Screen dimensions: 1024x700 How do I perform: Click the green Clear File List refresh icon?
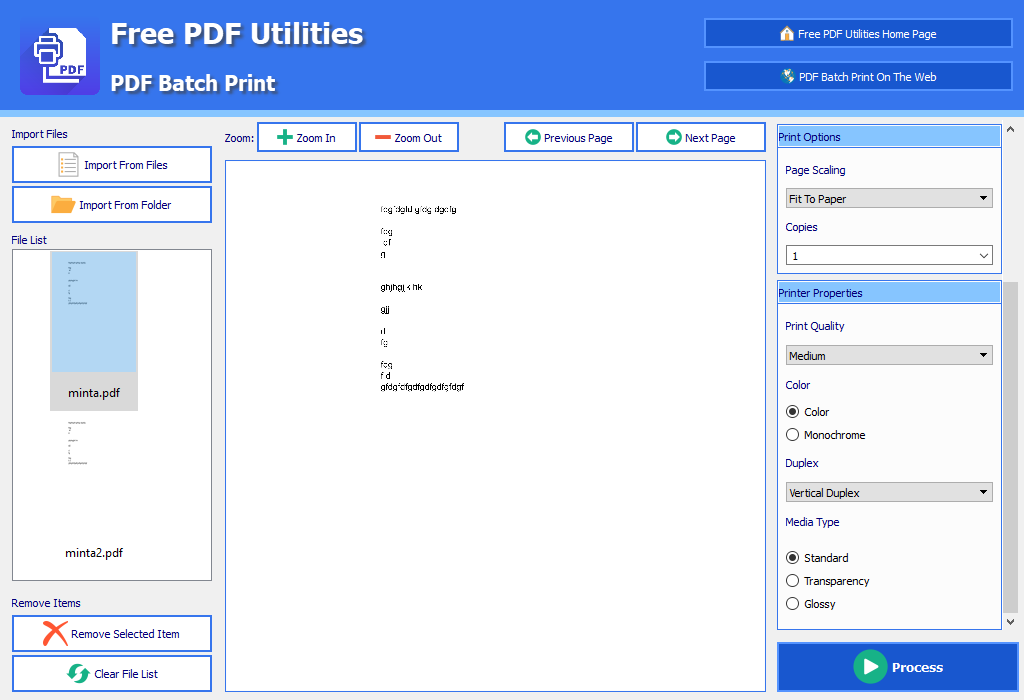78,674
